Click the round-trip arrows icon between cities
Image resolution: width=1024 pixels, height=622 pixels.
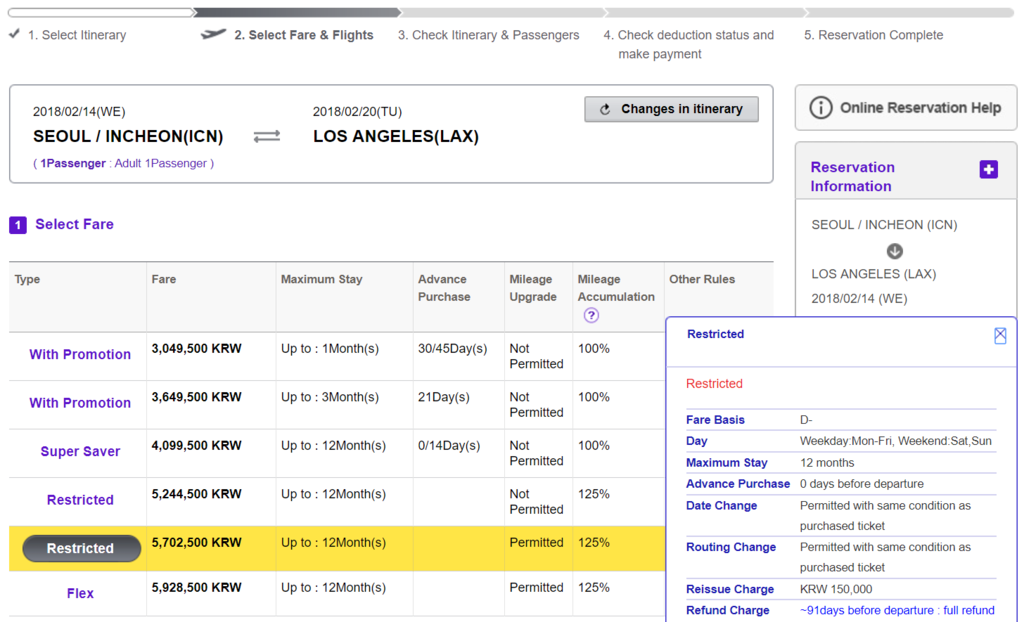(x=267, y=136)
